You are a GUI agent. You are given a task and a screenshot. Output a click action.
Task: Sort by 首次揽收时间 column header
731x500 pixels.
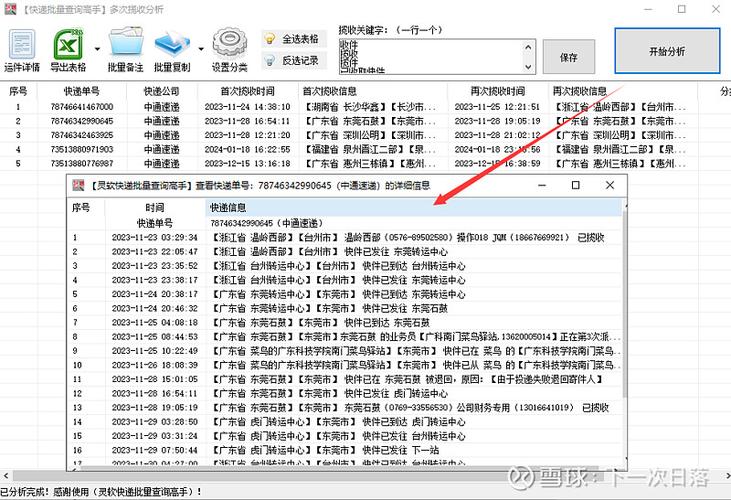pyautogui.click(x=247, y=91)
